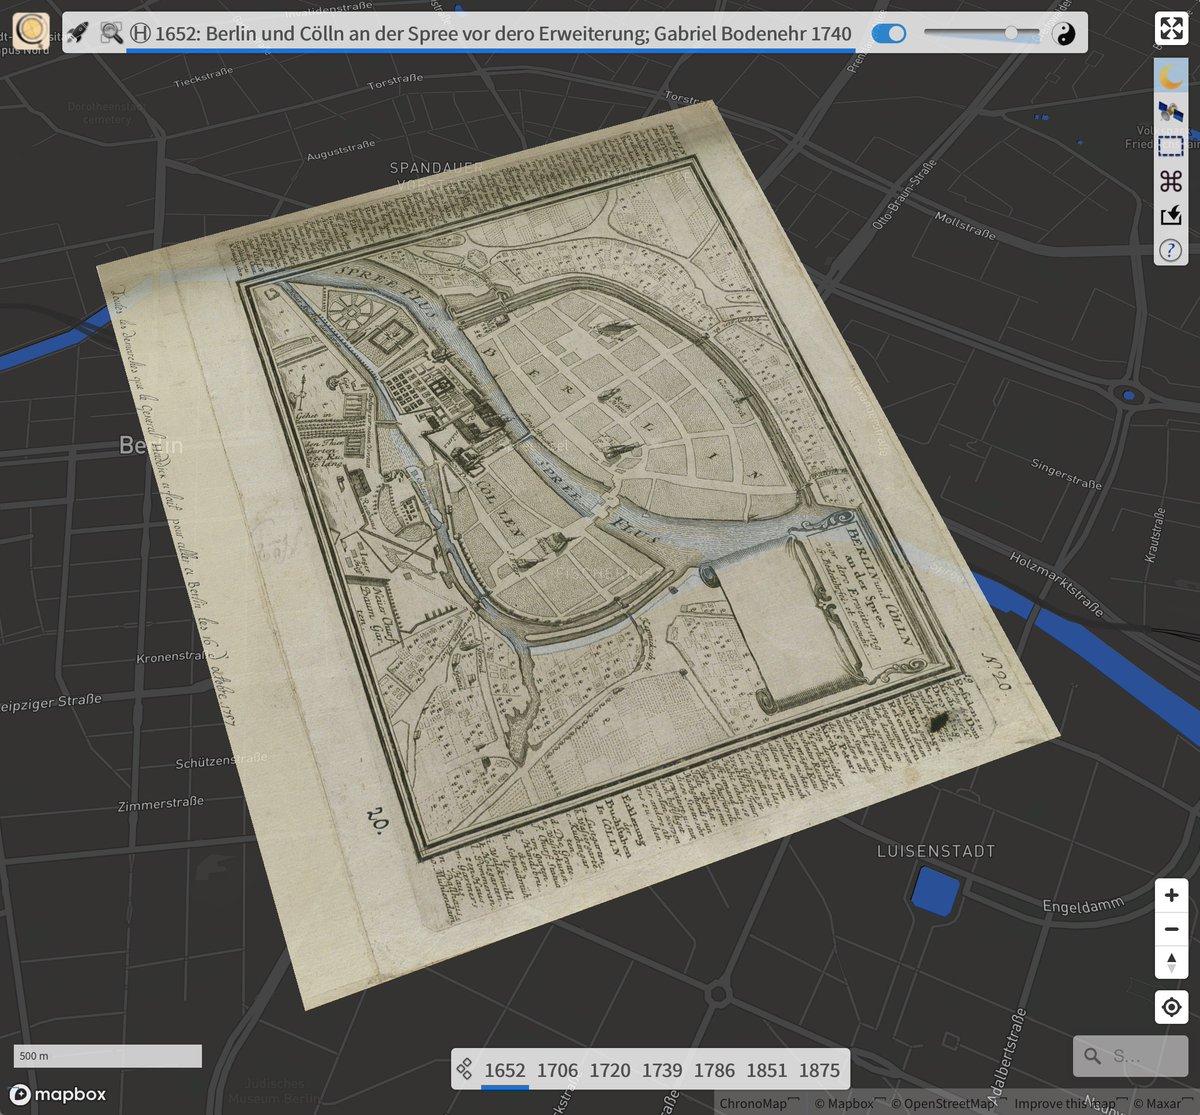The image size is (1200, 1115).
Task: Click the Zimmerstraße street label
Action: point(160,803)
